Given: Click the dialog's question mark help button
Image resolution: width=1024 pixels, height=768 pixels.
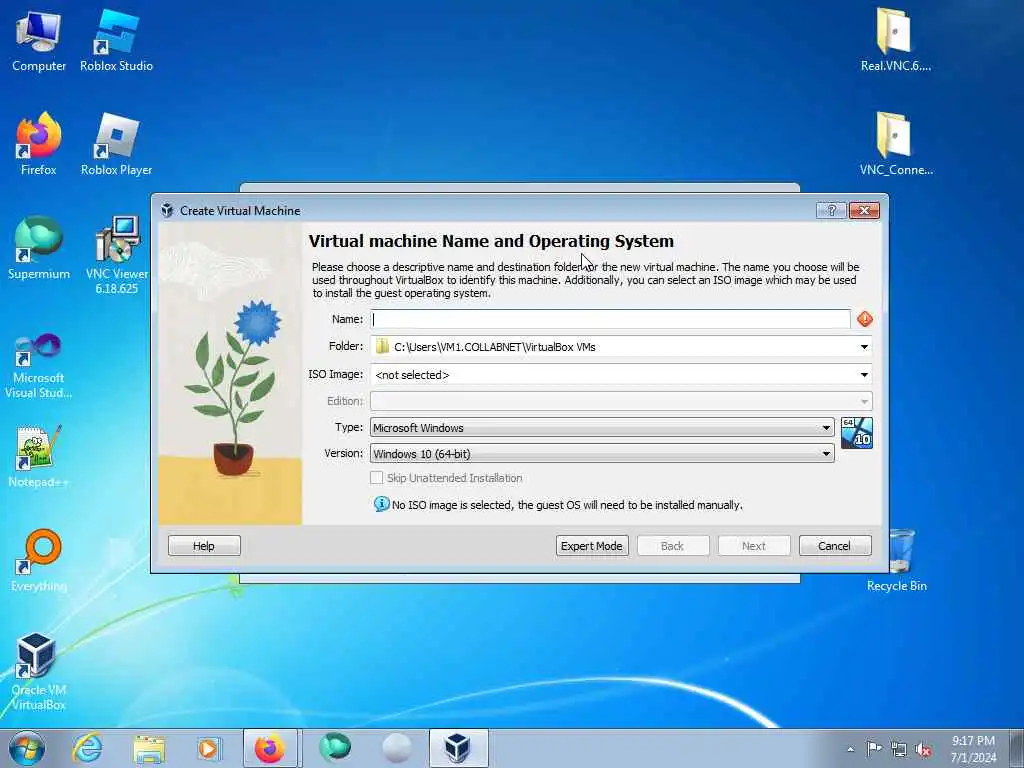Looking at the screenshot, I should 831,210.
